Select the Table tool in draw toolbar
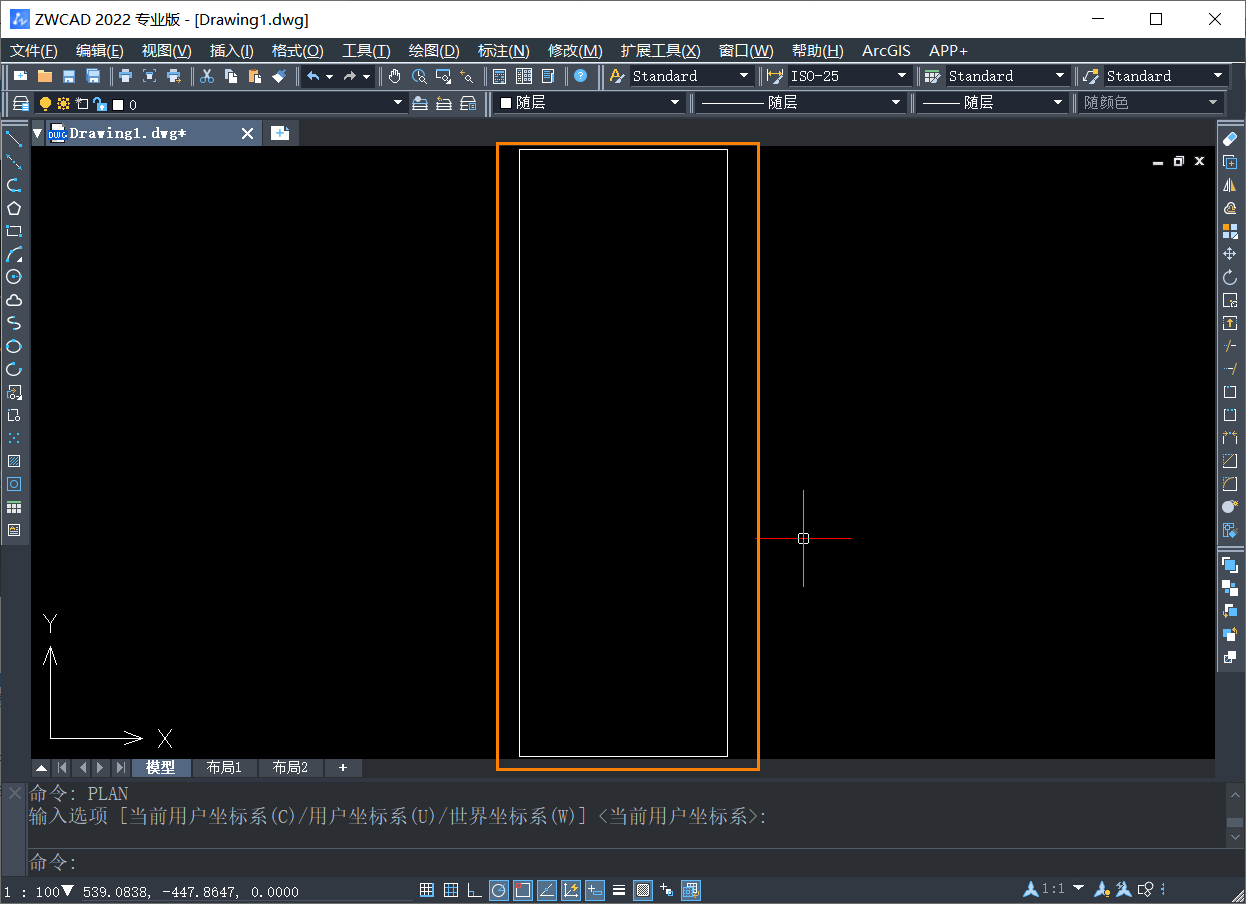Viewport: 1246px width, 904px height. tap(14, 507)
